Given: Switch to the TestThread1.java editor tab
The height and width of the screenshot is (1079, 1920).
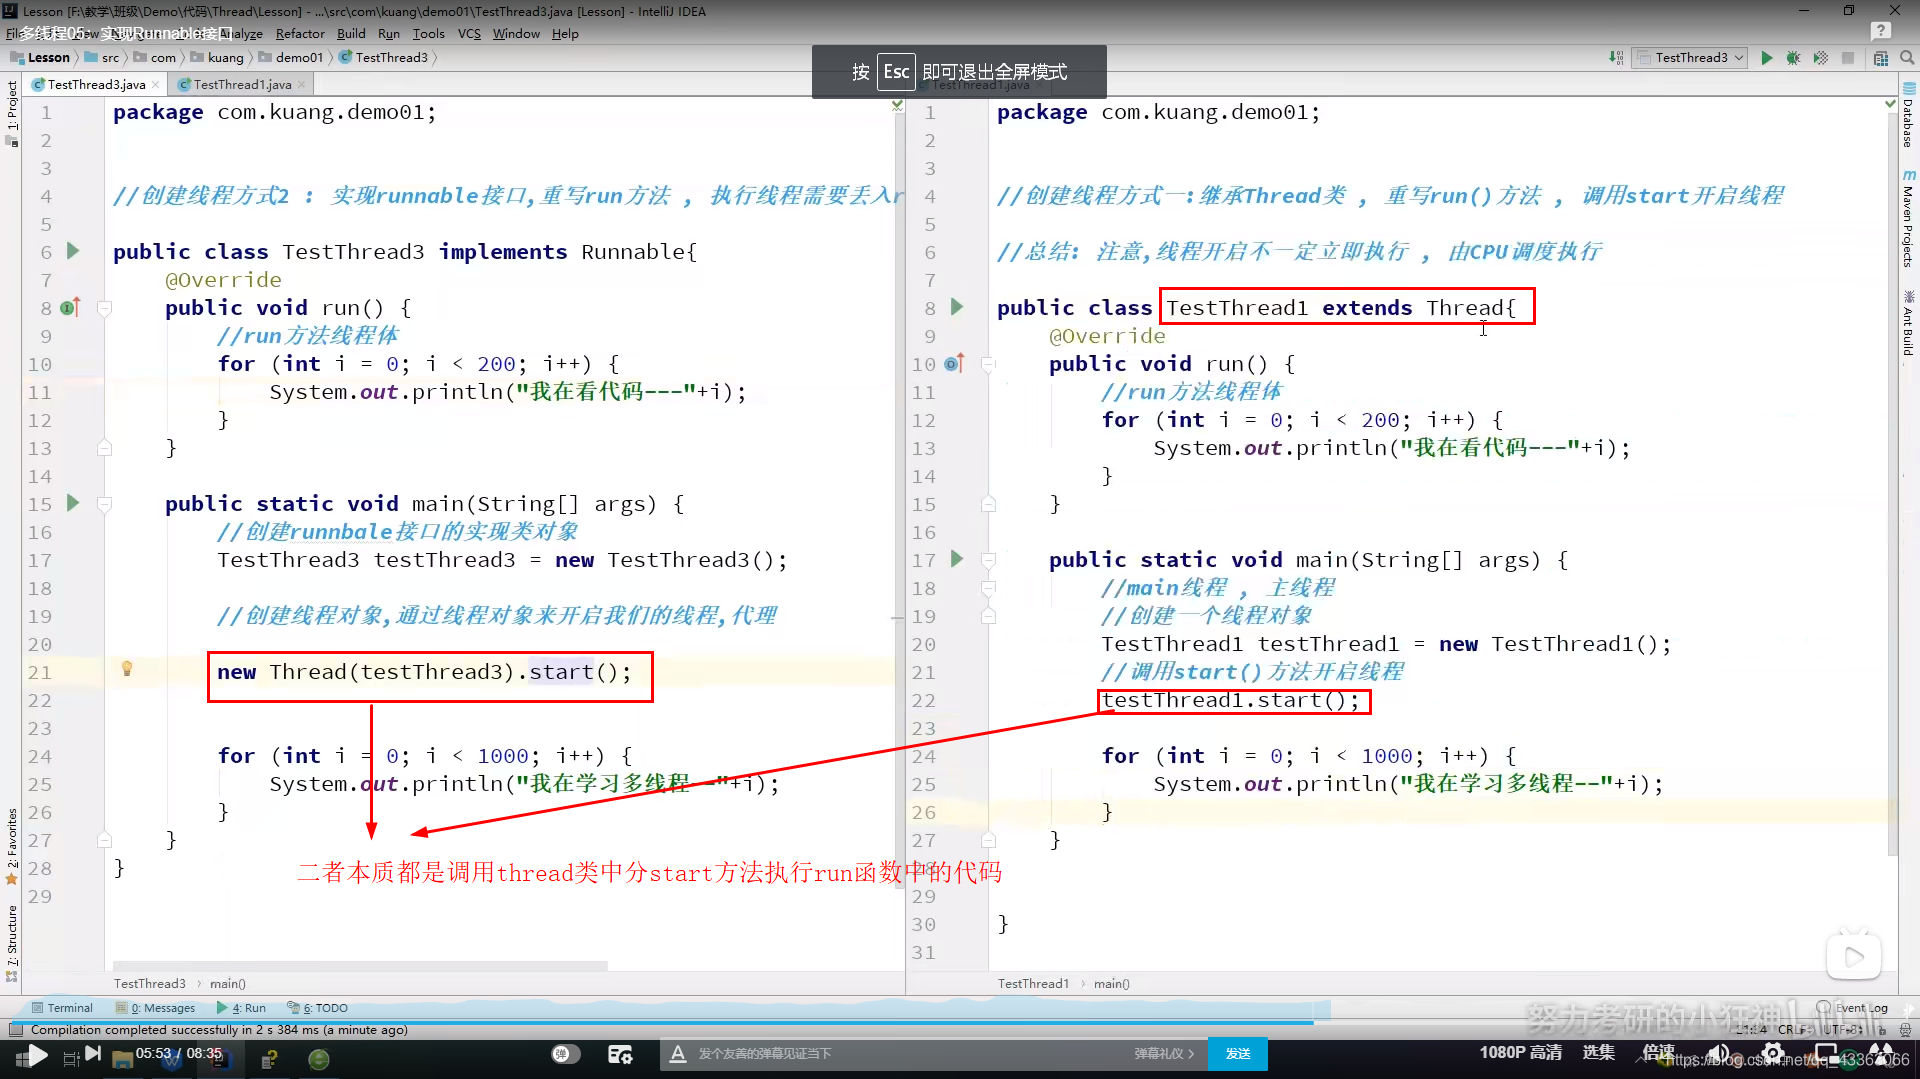Looking at the screenshot, I should pos(242,84).
